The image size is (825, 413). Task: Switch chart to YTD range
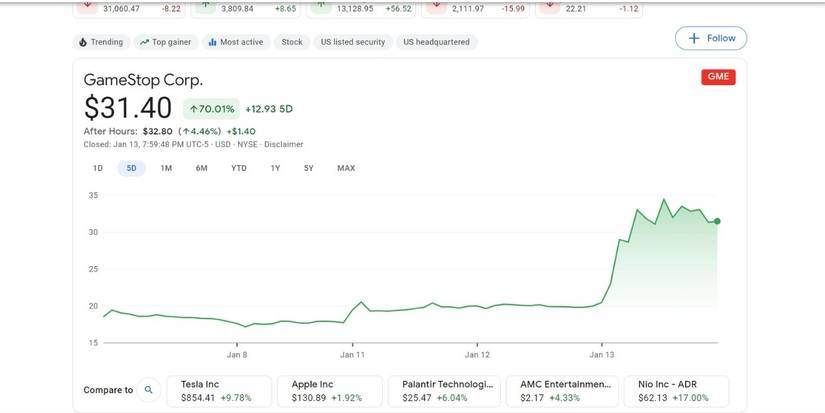[x=239, y=168]
